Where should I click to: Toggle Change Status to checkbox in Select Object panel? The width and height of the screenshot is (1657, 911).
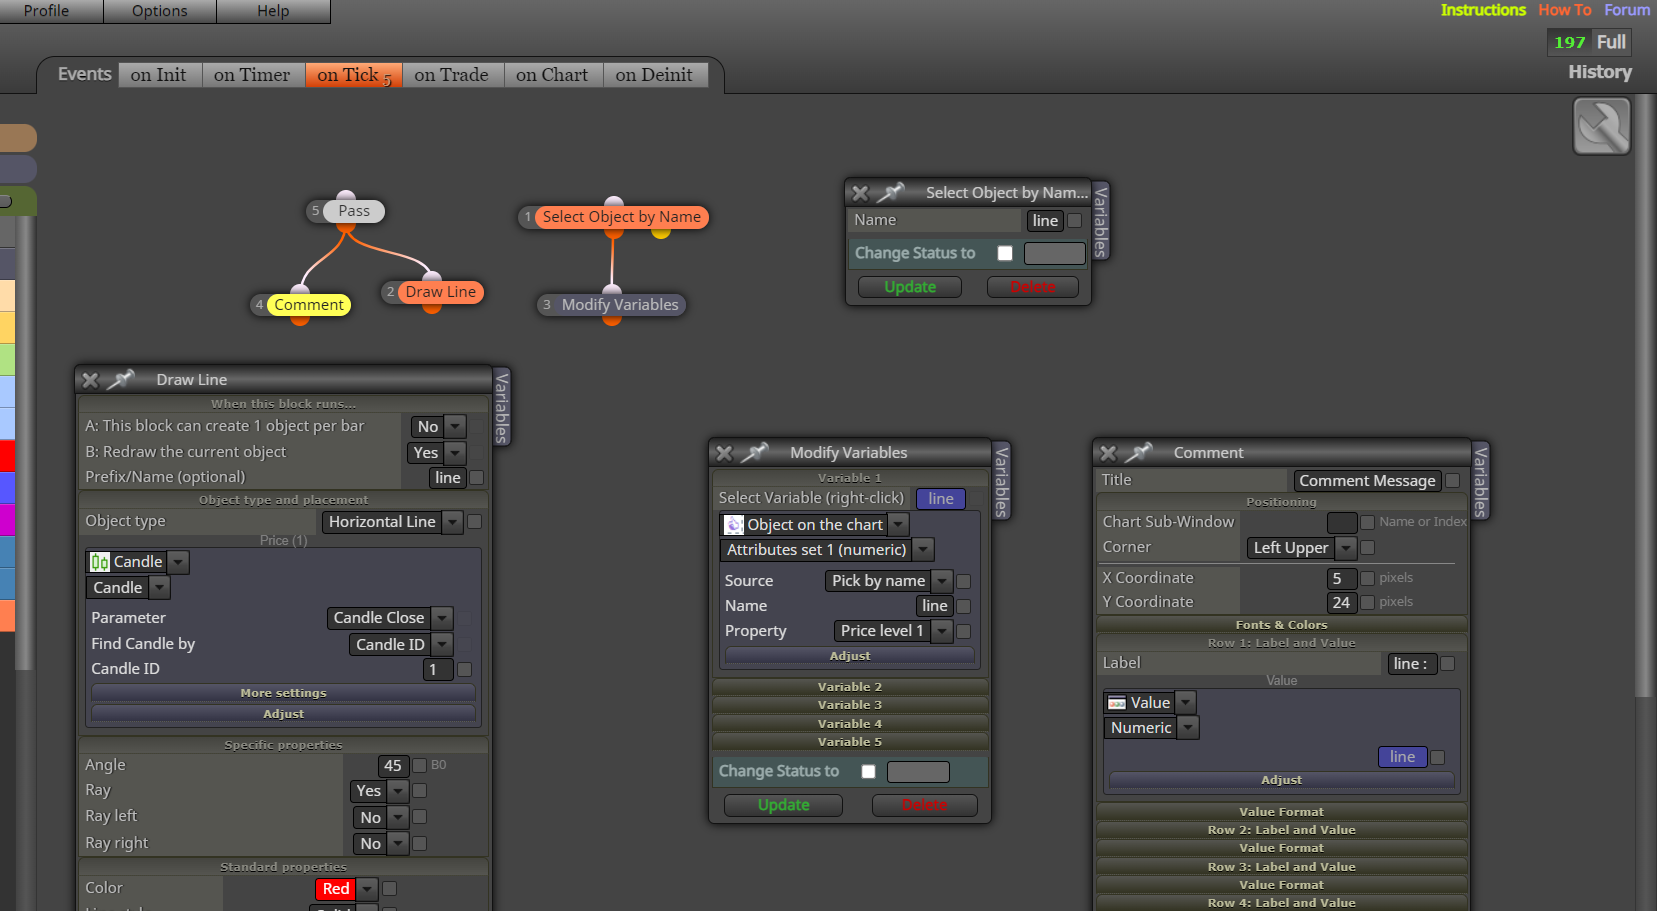tap(1005, 254)
